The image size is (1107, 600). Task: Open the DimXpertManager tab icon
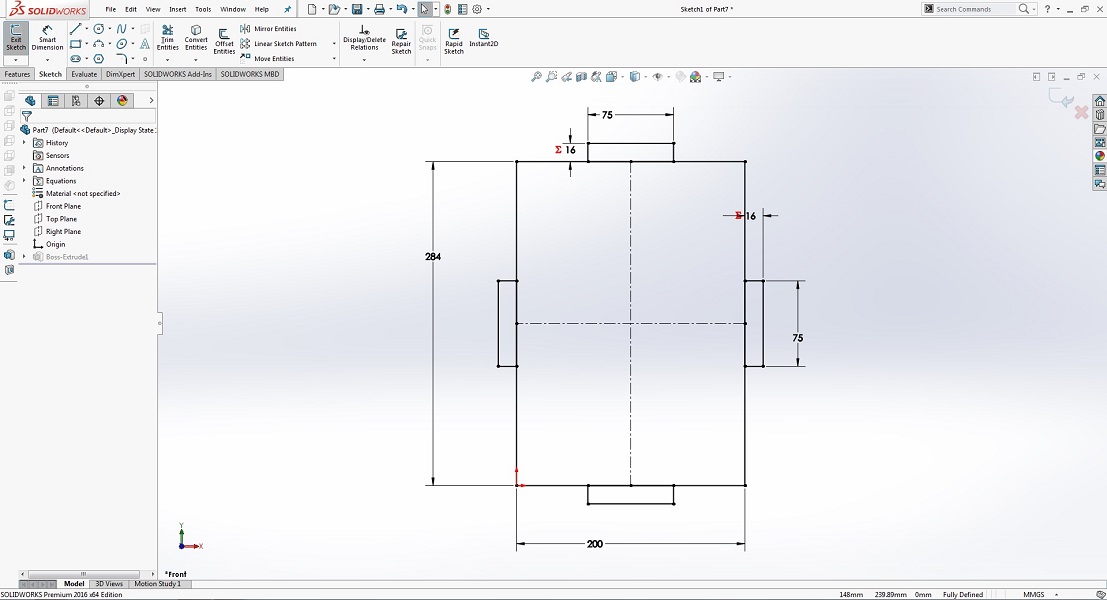(99, 101)
